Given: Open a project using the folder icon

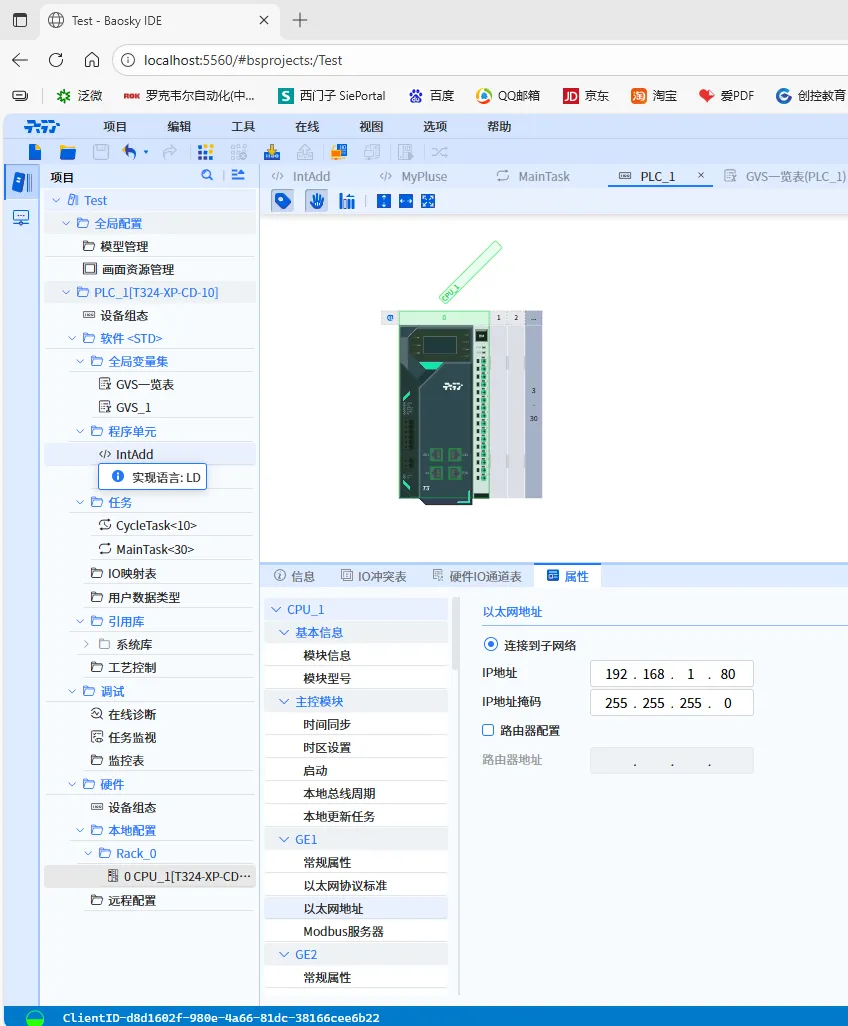Looking at the screenshot, I should coord(67,152).
